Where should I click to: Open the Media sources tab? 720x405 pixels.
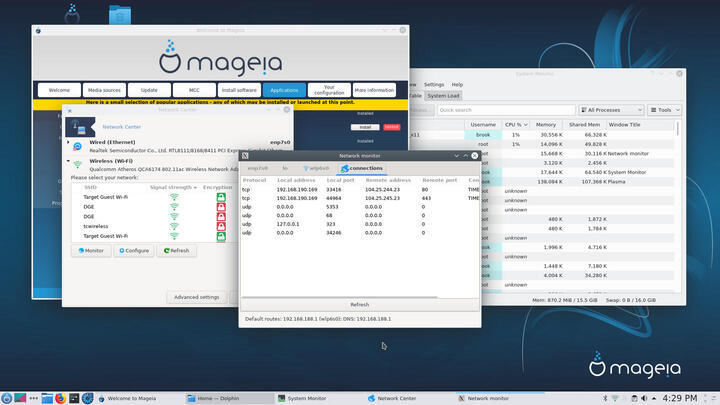tap(104, 90)
